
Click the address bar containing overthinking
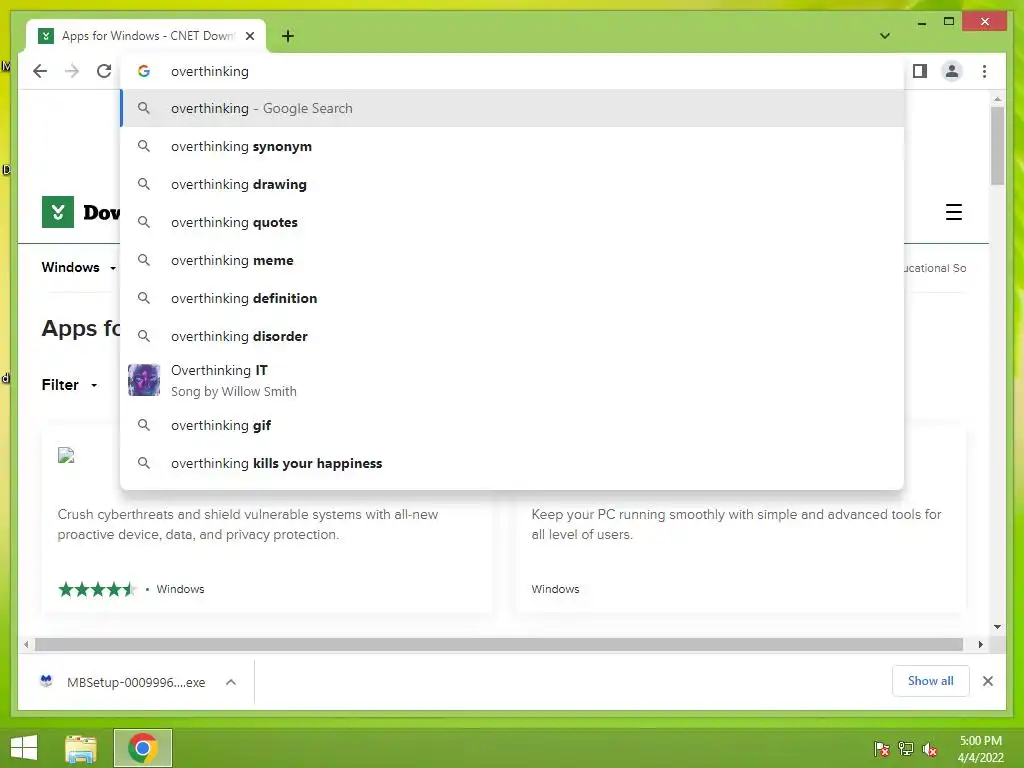(x=512, y=71)
